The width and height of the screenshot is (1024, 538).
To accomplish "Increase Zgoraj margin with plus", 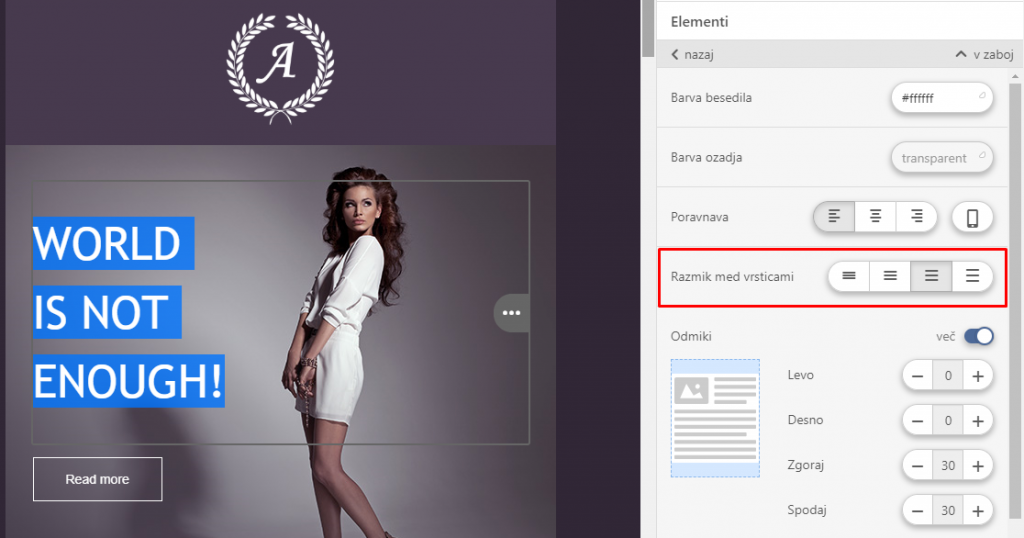I will pyautogui.click(x=978, y=466).
